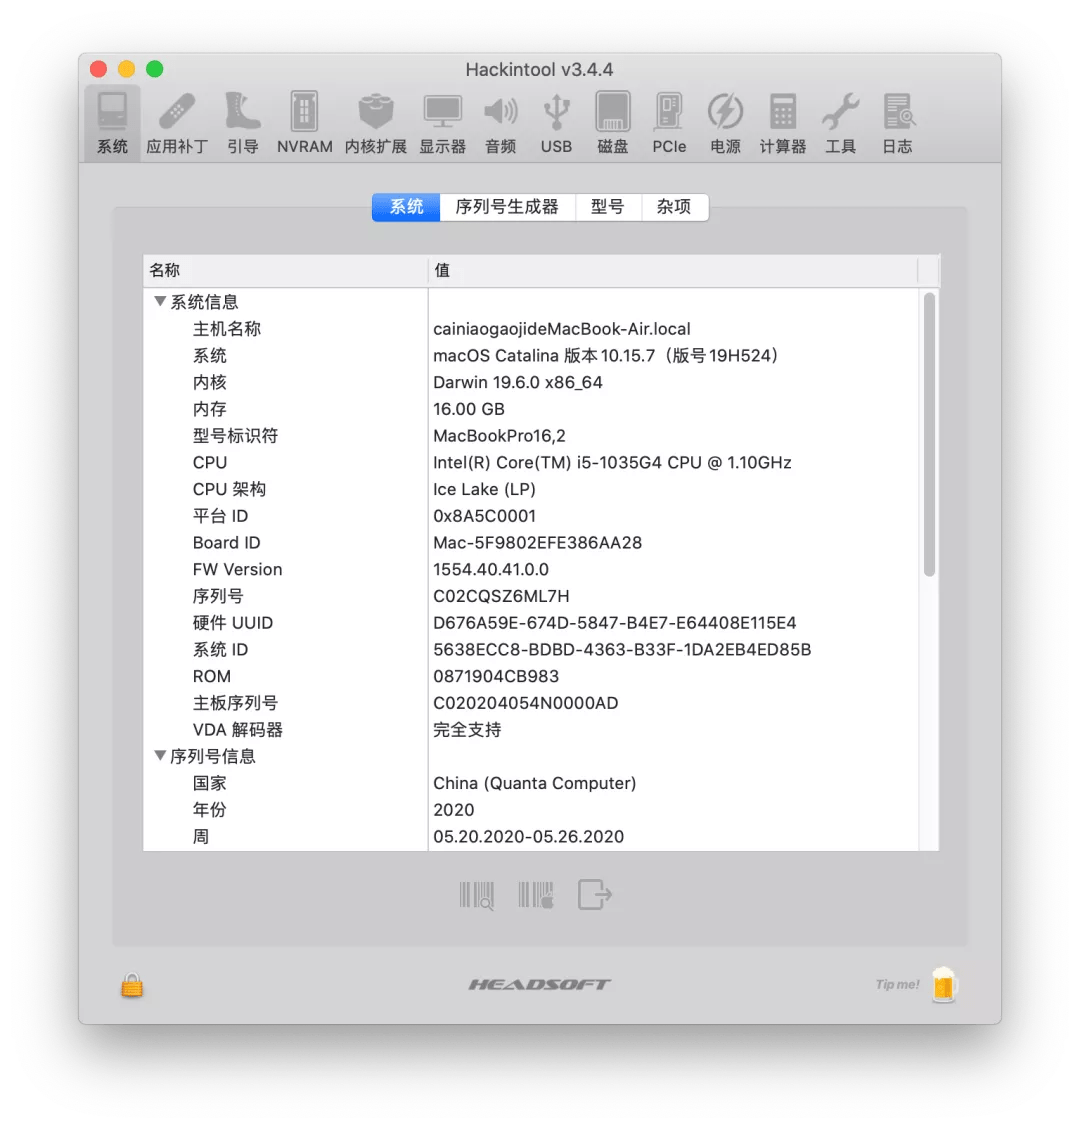
Task: Click the China (Quanta Computer) value
Action: (x=535, y=783)
